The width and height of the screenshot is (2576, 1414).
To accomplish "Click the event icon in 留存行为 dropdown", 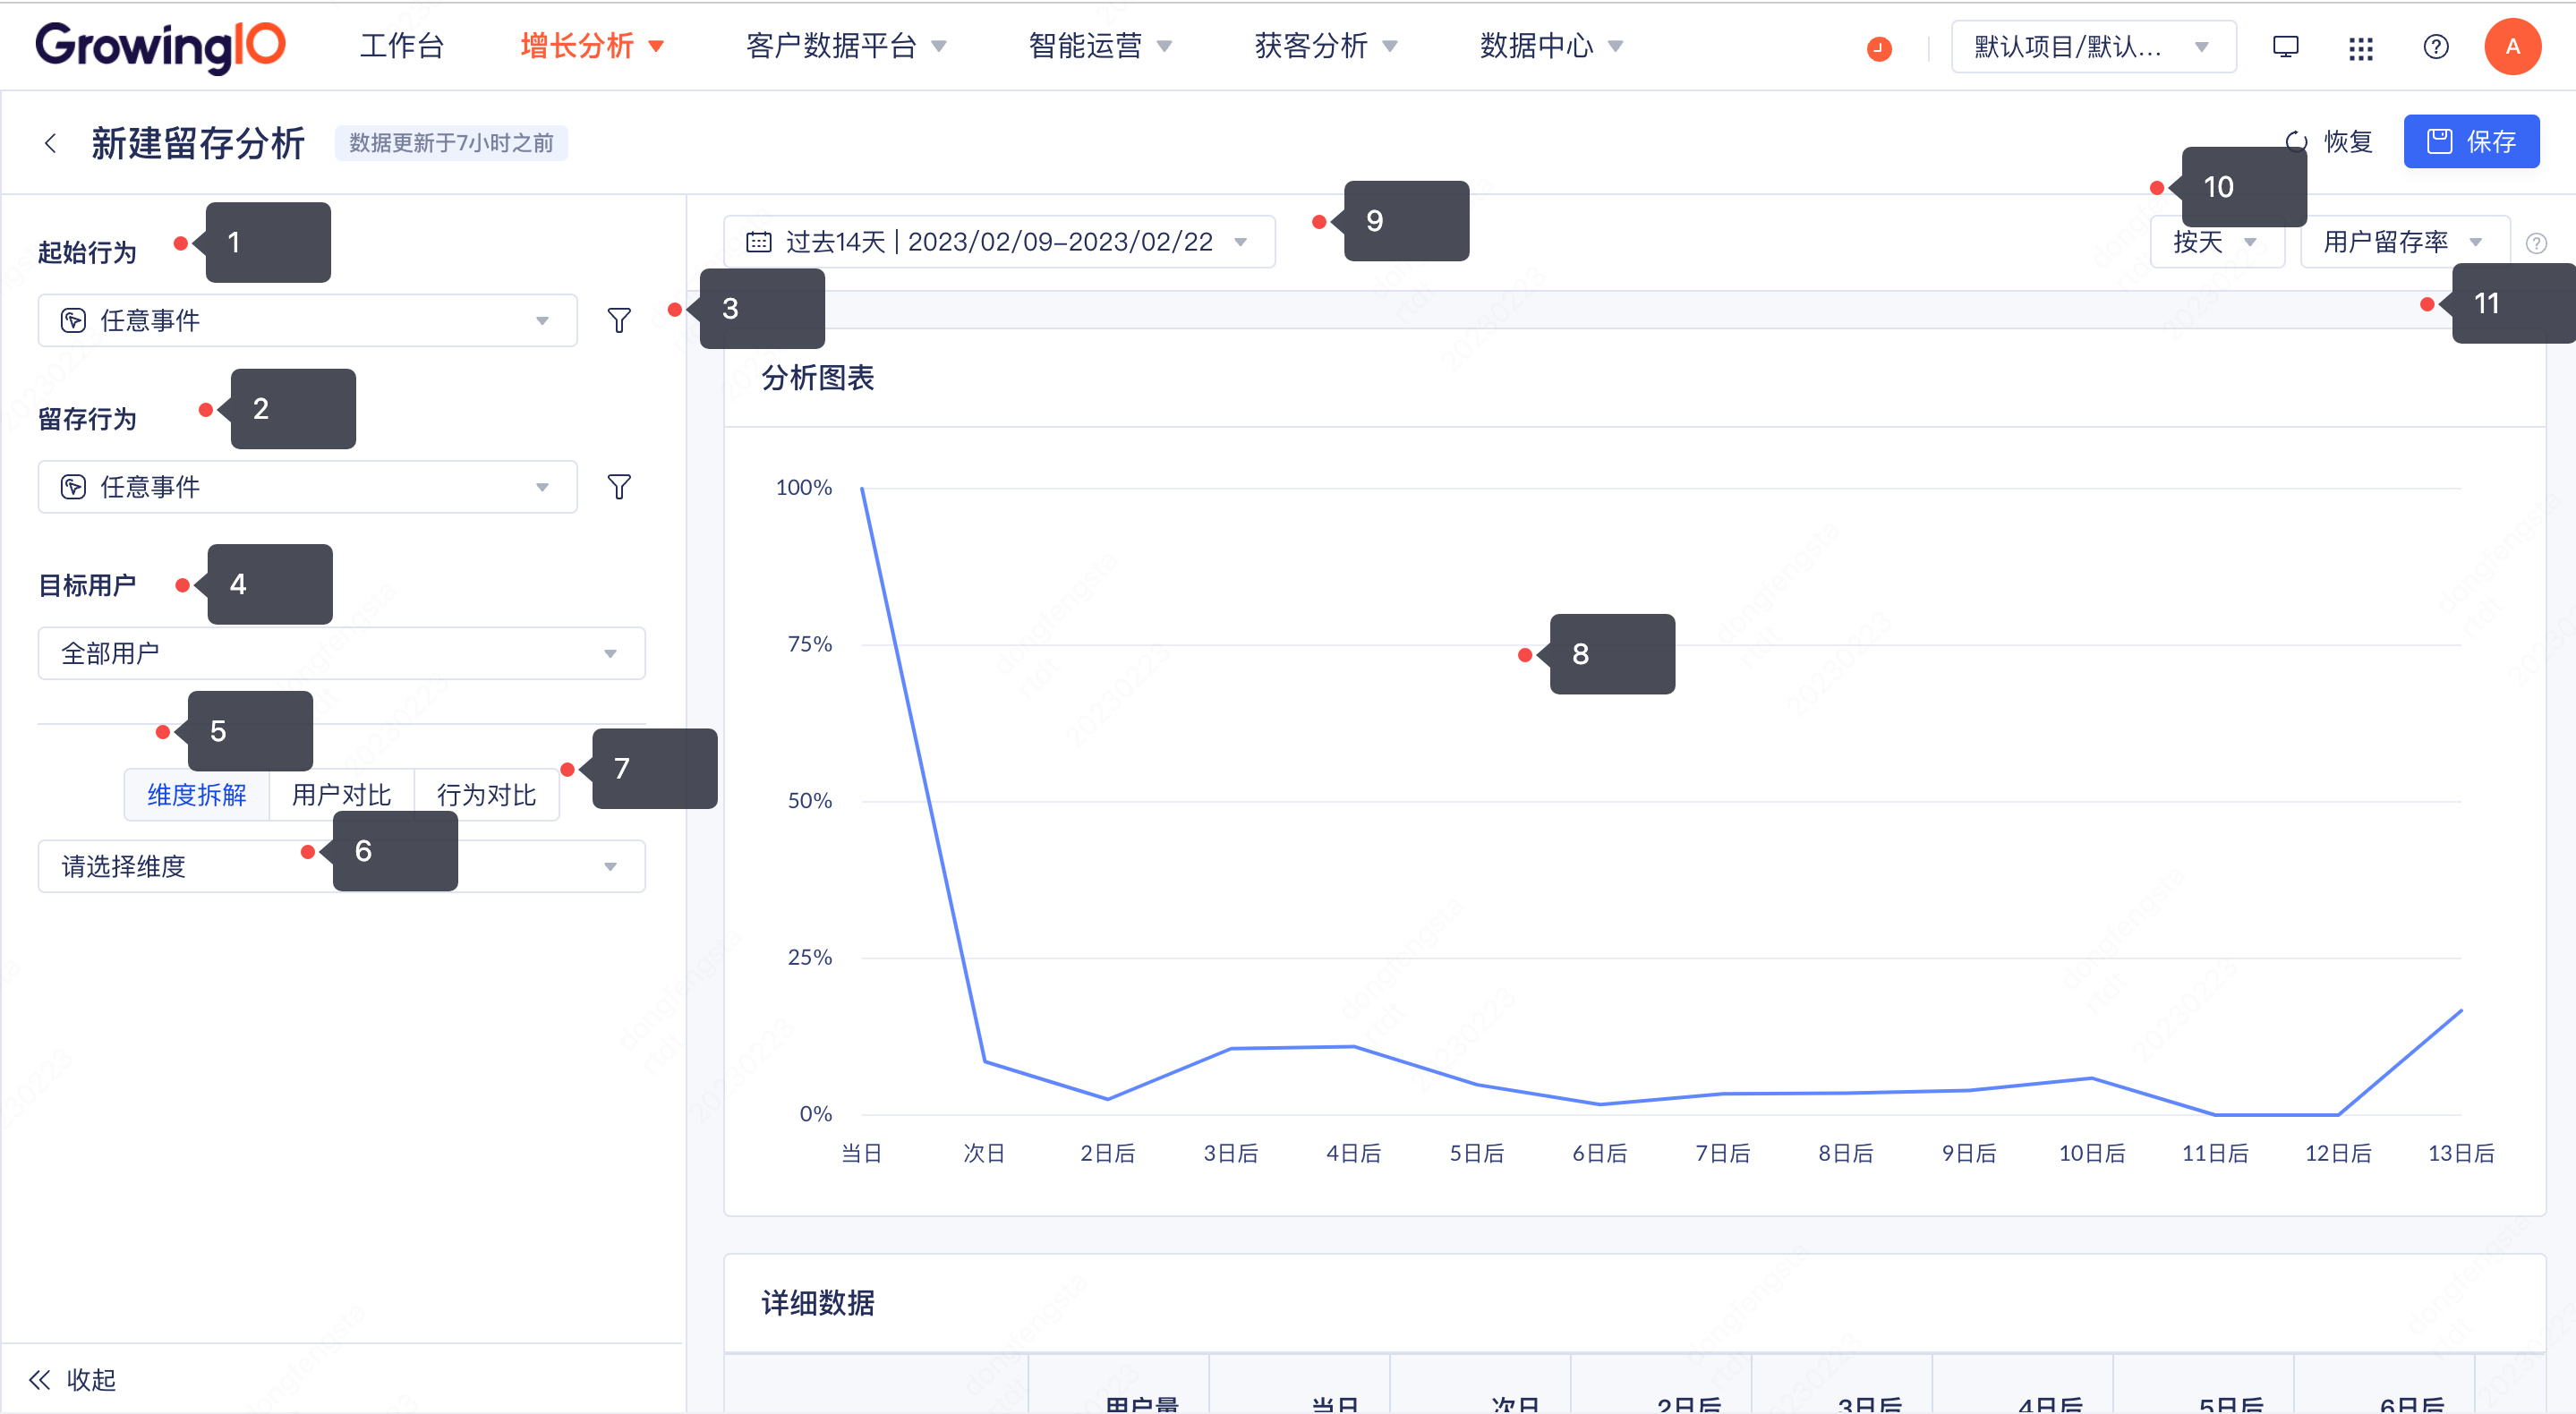I will pyautogui.click(x=73, y=487).
